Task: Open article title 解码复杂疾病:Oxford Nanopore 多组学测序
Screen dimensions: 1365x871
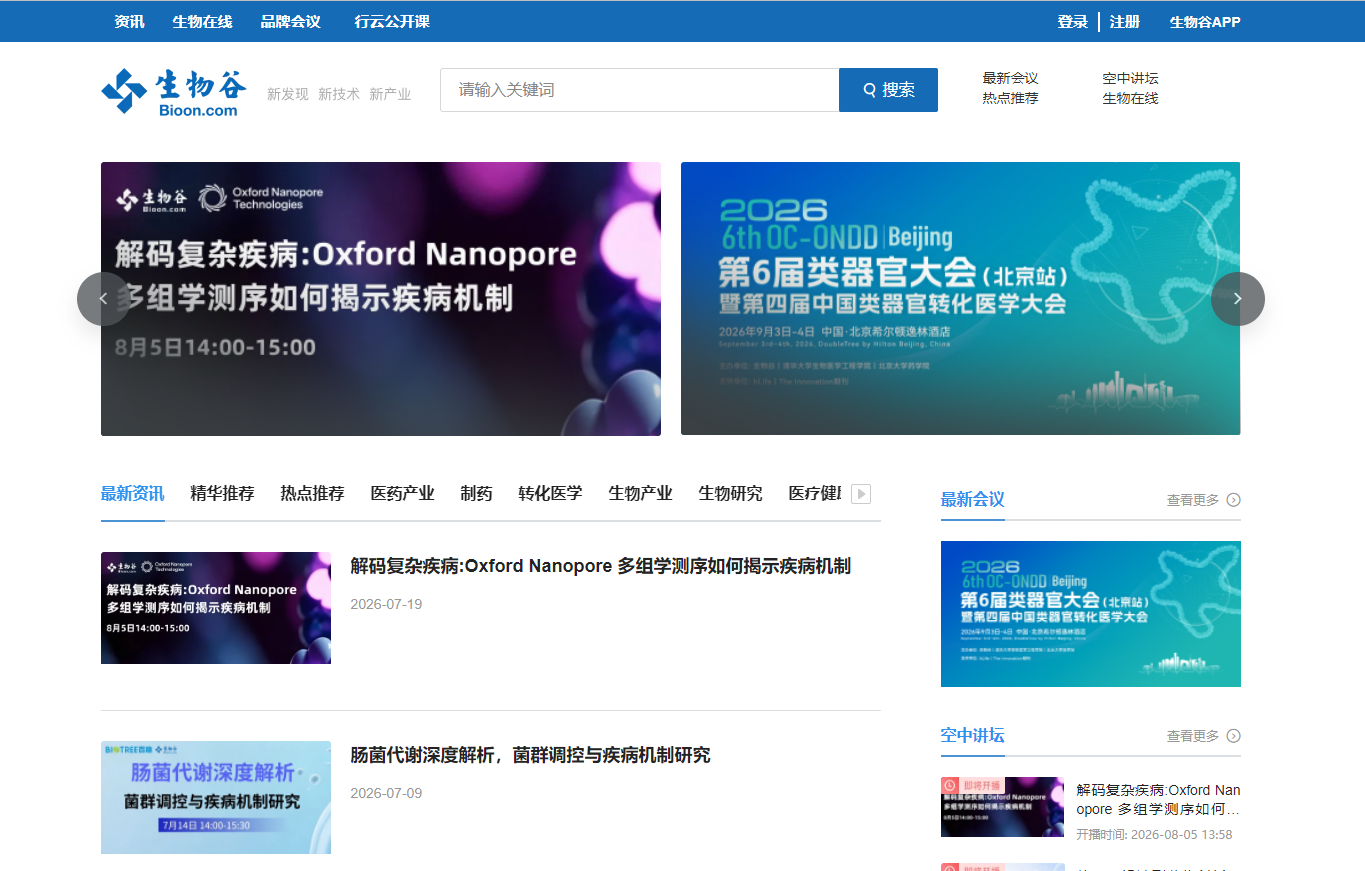Action: (x=600, y=566)
